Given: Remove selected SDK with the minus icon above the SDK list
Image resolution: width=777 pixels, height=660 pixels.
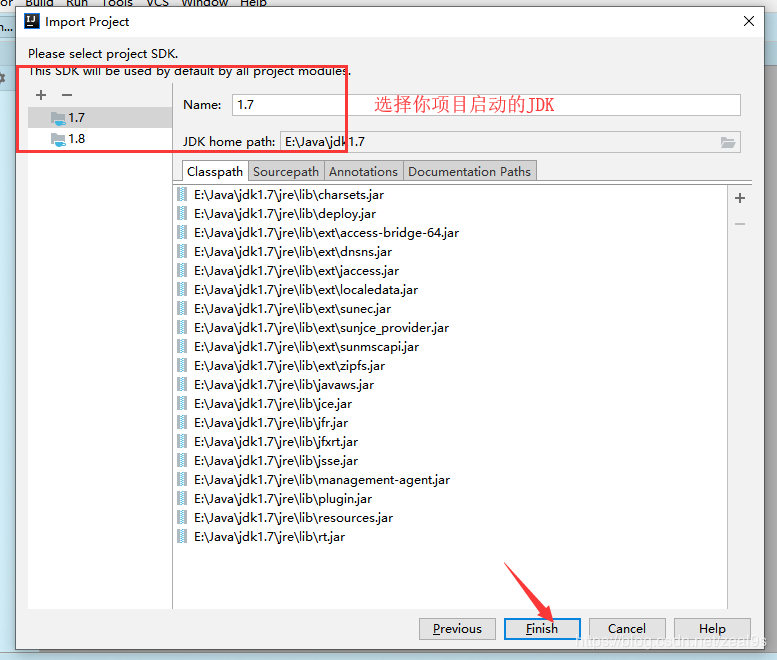Looking at the screenshot, I should click(67, 95).
